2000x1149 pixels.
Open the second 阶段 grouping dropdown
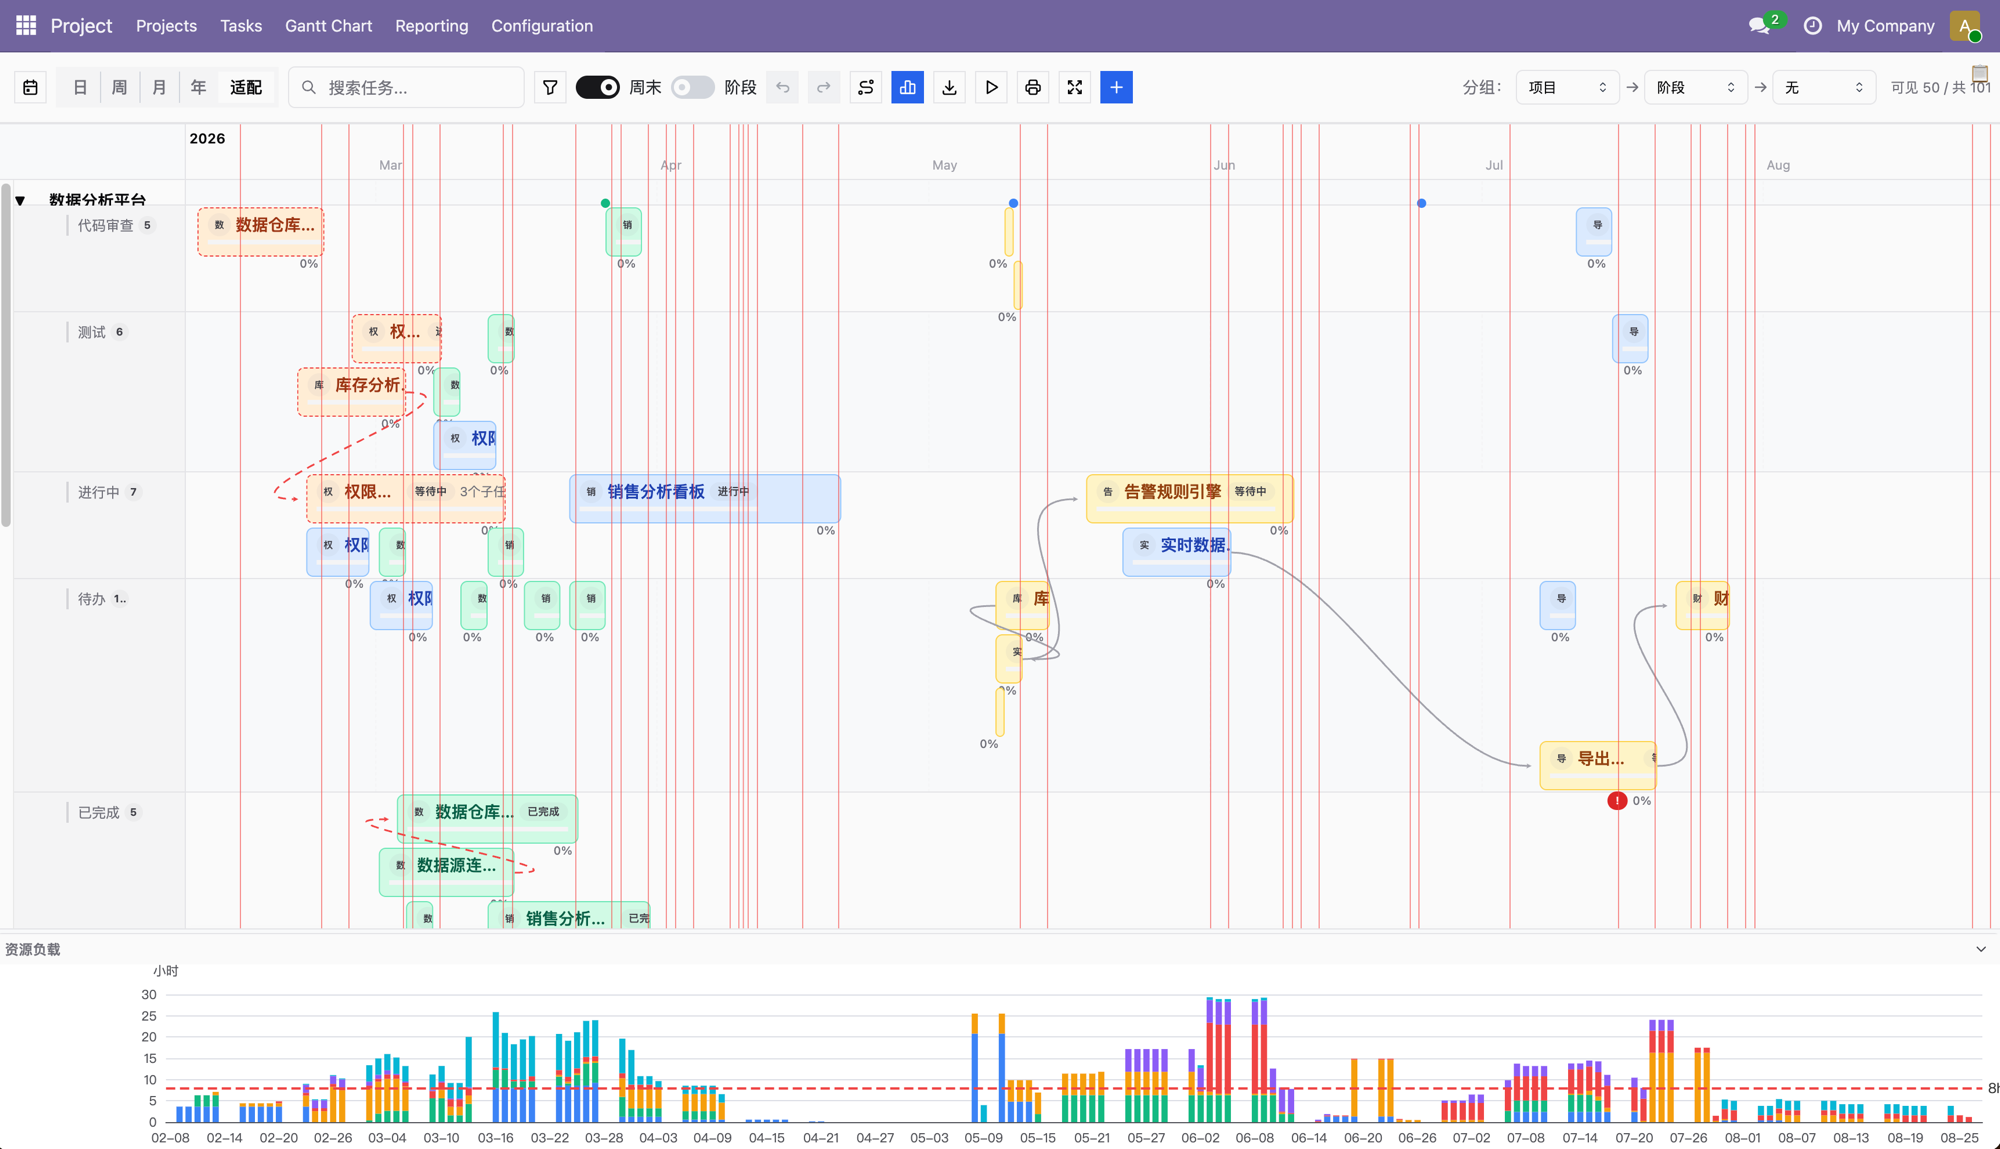point(1695,88)
